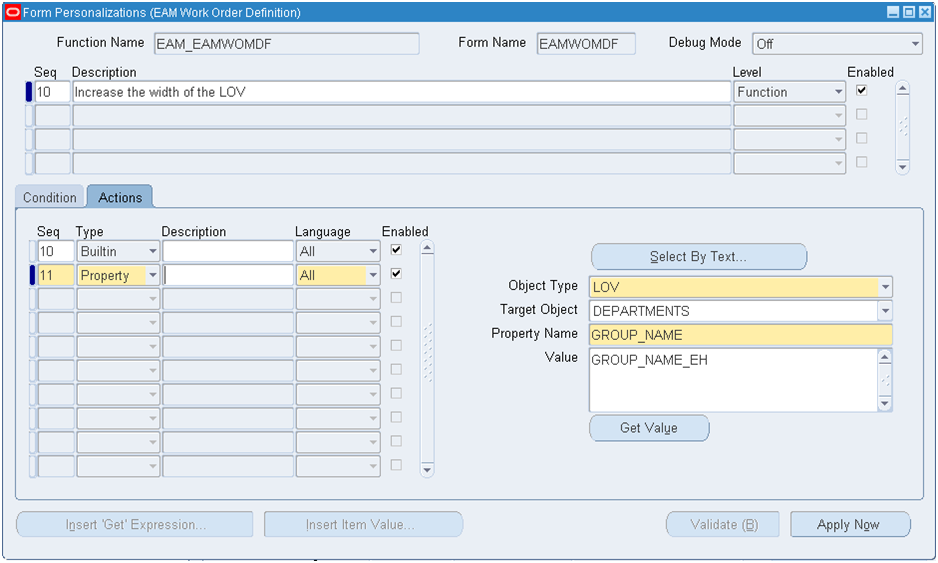Open the Target Object dropdown showing DEPARTMENTS
The height and width of the screenshot is (563, 938).
(884, 311)
